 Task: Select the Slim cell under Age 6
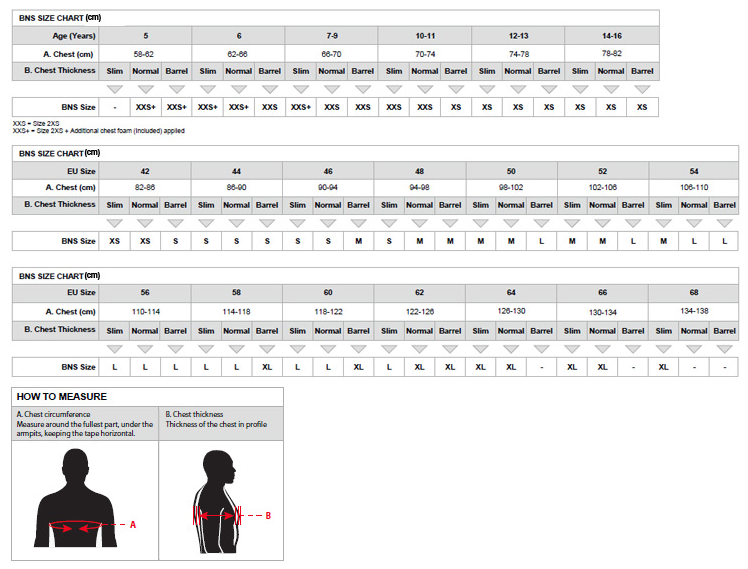pos(207,71)
